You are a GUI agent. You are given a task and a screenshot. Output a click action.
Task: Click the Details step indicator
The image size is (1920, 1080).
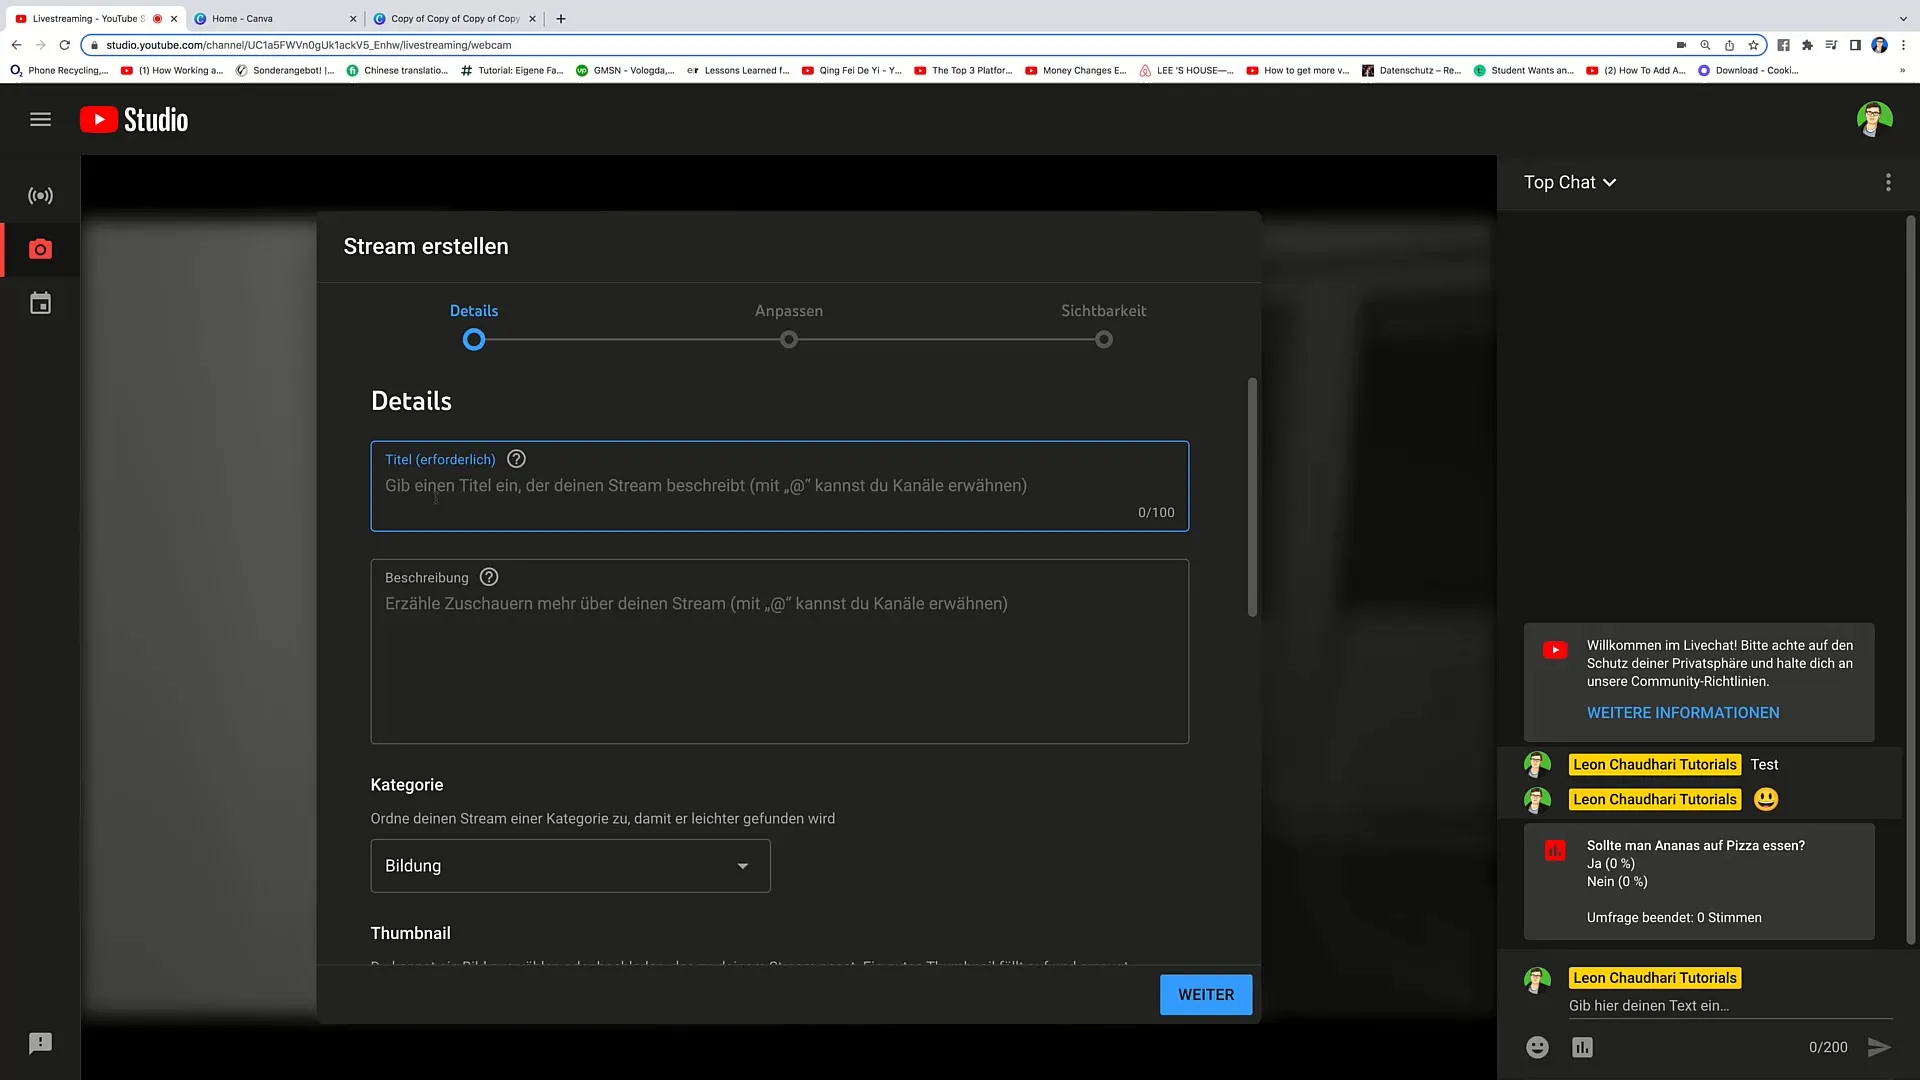click(473, 339)
